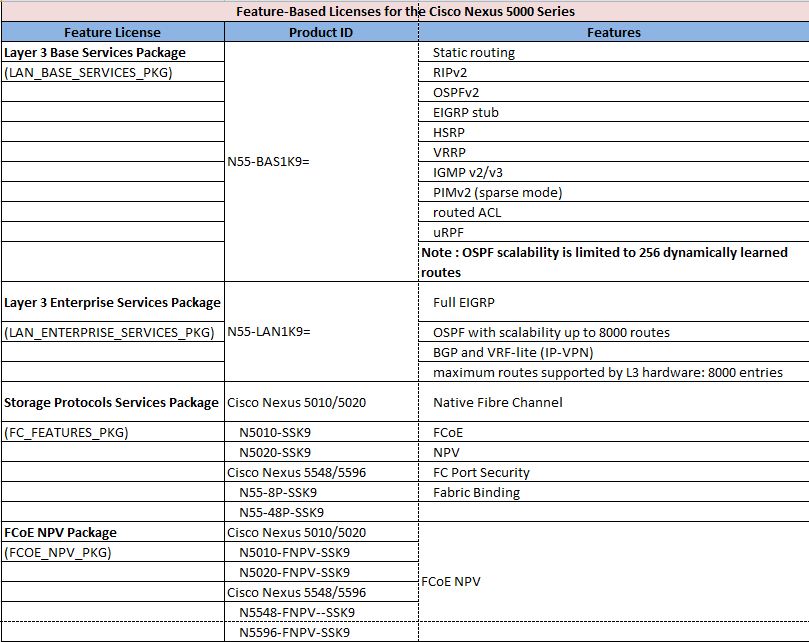Click the 'IGMP v2/v3' feature cell
The width and height of the screenshot is (809, 642).
click(x=613, y=172)
